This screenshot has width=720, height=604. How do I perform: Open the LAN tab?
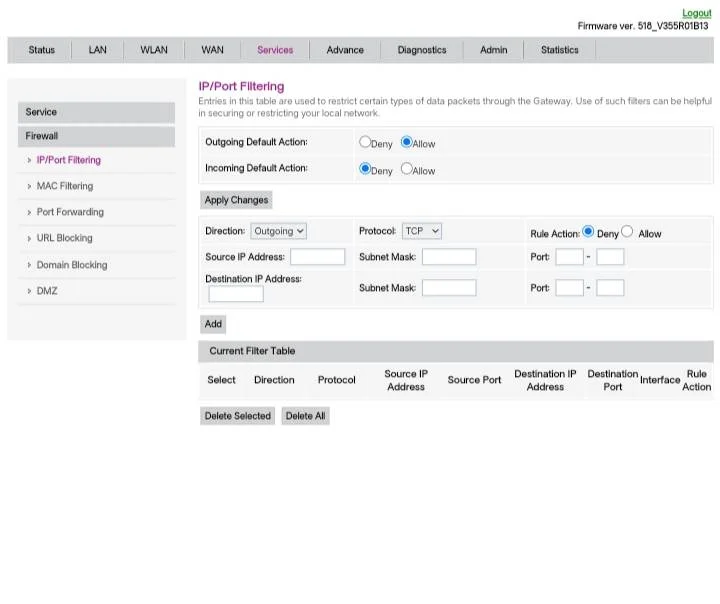click(97, 50)
